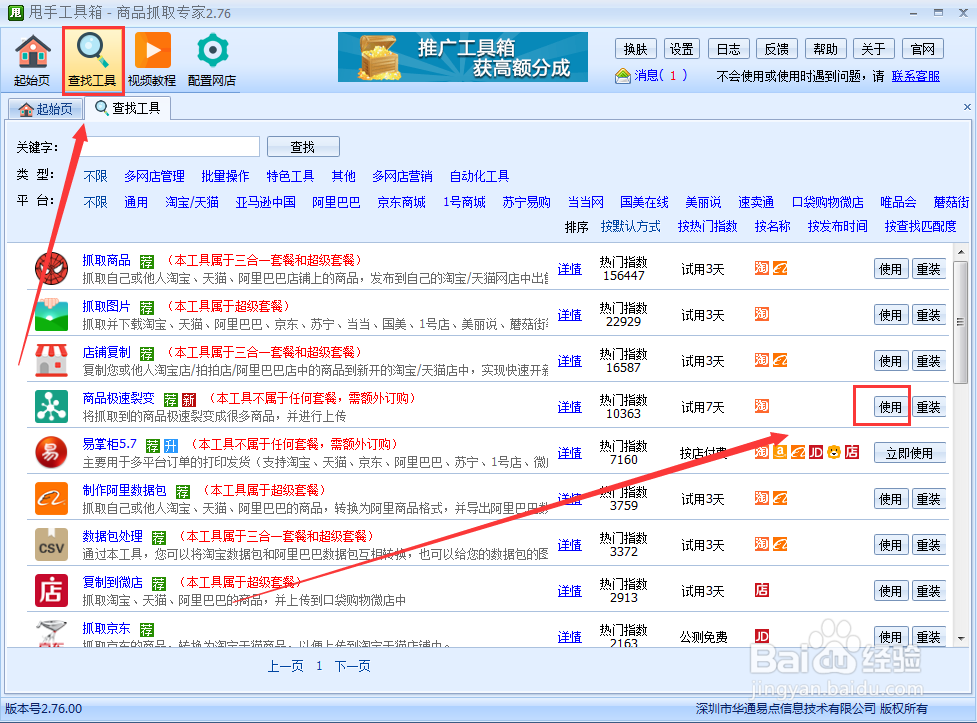Screen dimensions: 977x723
Task: Click the CSV 数据包处理 icon
Action: pos(48,543)
